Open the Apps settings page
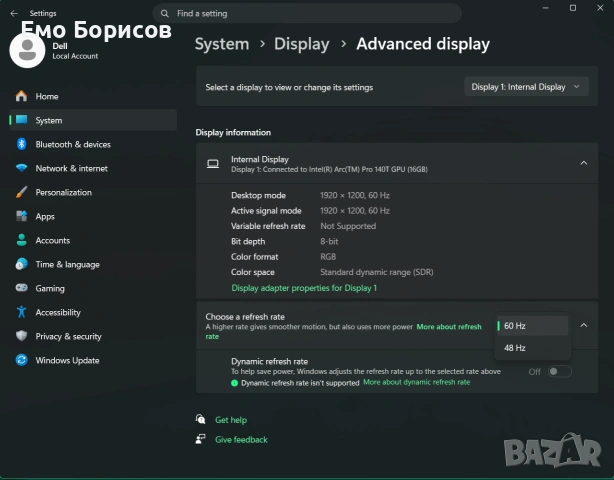This screenshot has height=480, width=614. [x=45, y=216]
